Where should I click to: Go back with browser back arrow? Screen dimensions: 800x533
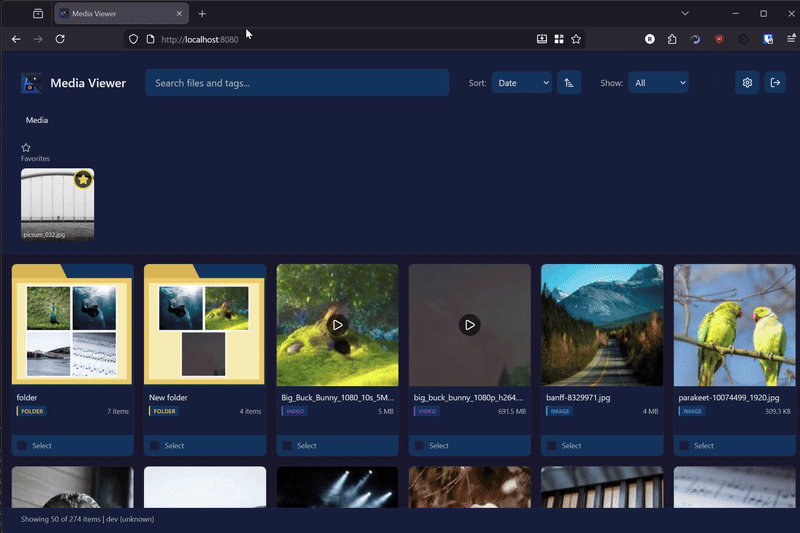click(16, 39)
